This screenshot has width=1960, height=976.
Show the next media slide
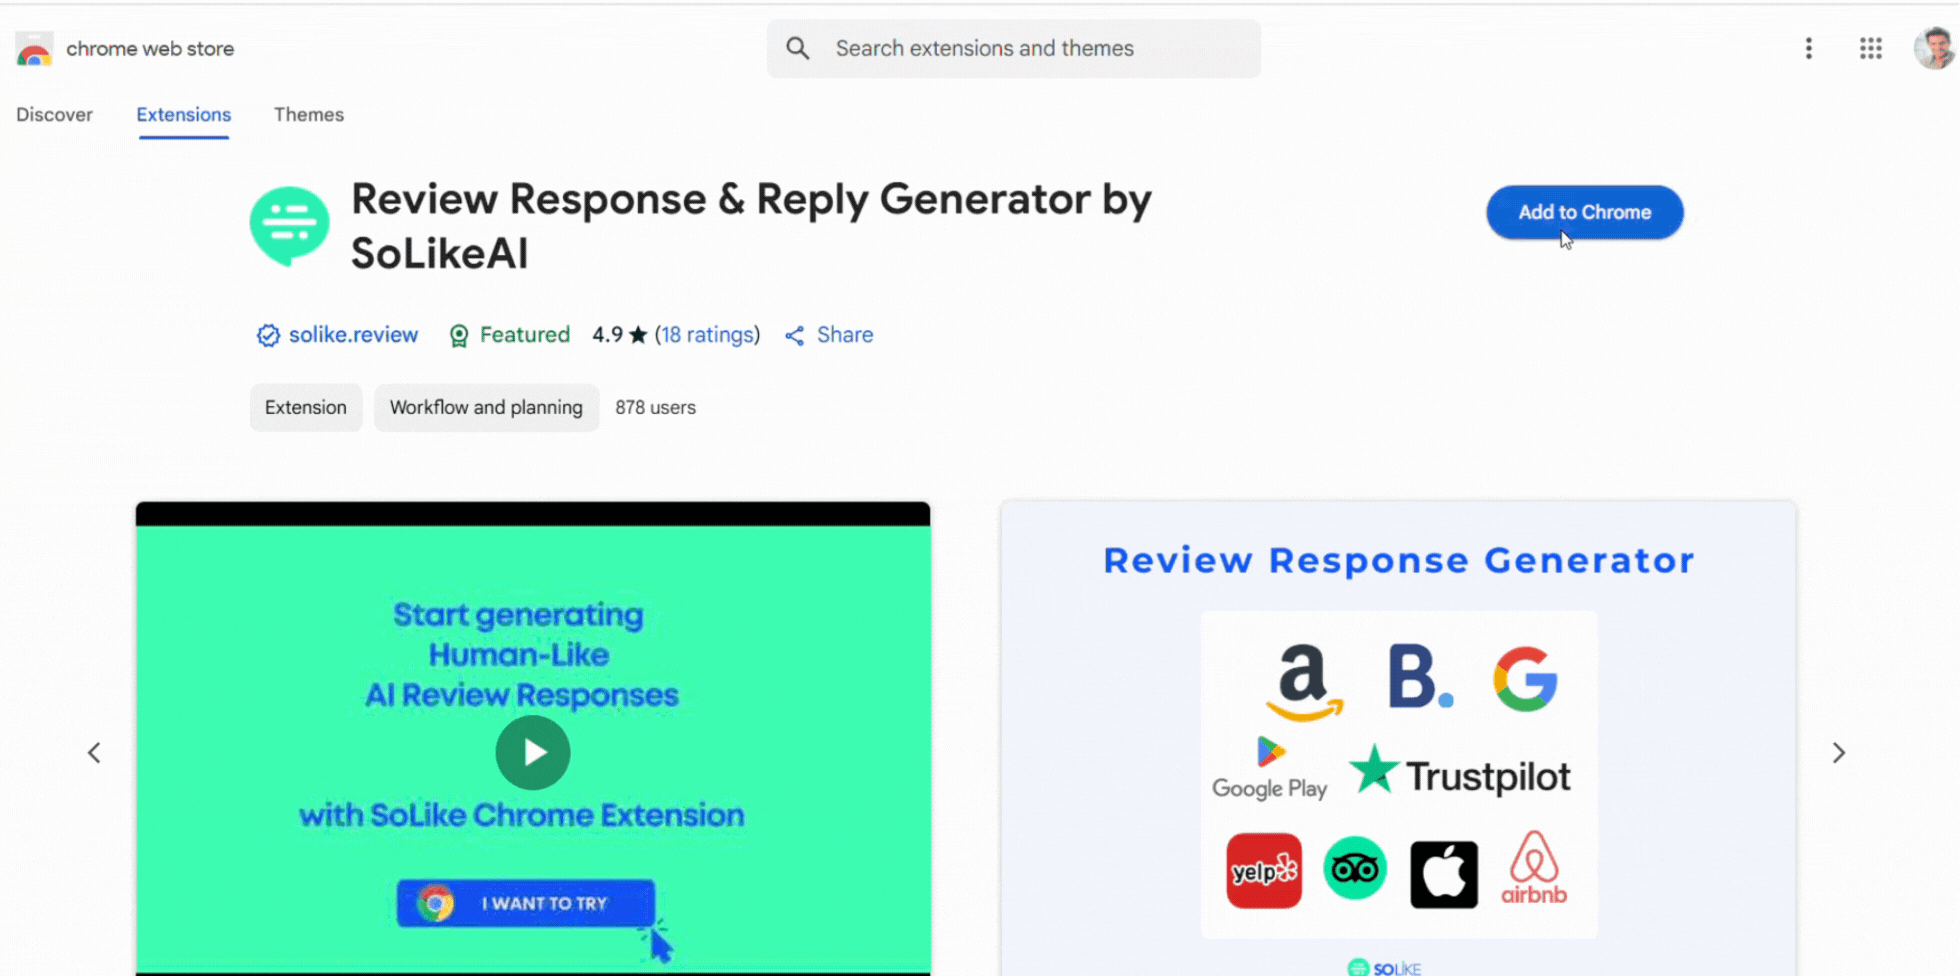pyautogui.click(x=1838, y=753)
